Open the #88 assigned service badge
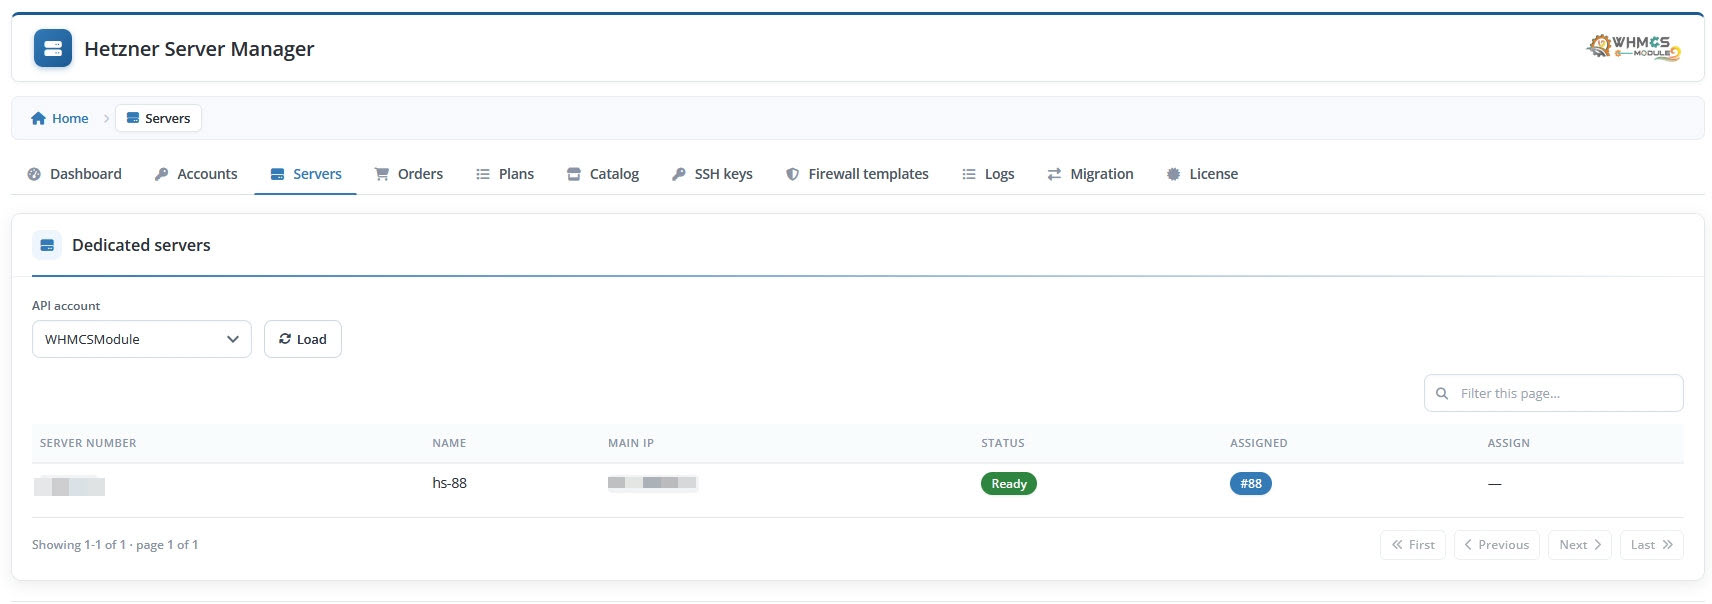1712x604 pixels. tap(1251, 484)
